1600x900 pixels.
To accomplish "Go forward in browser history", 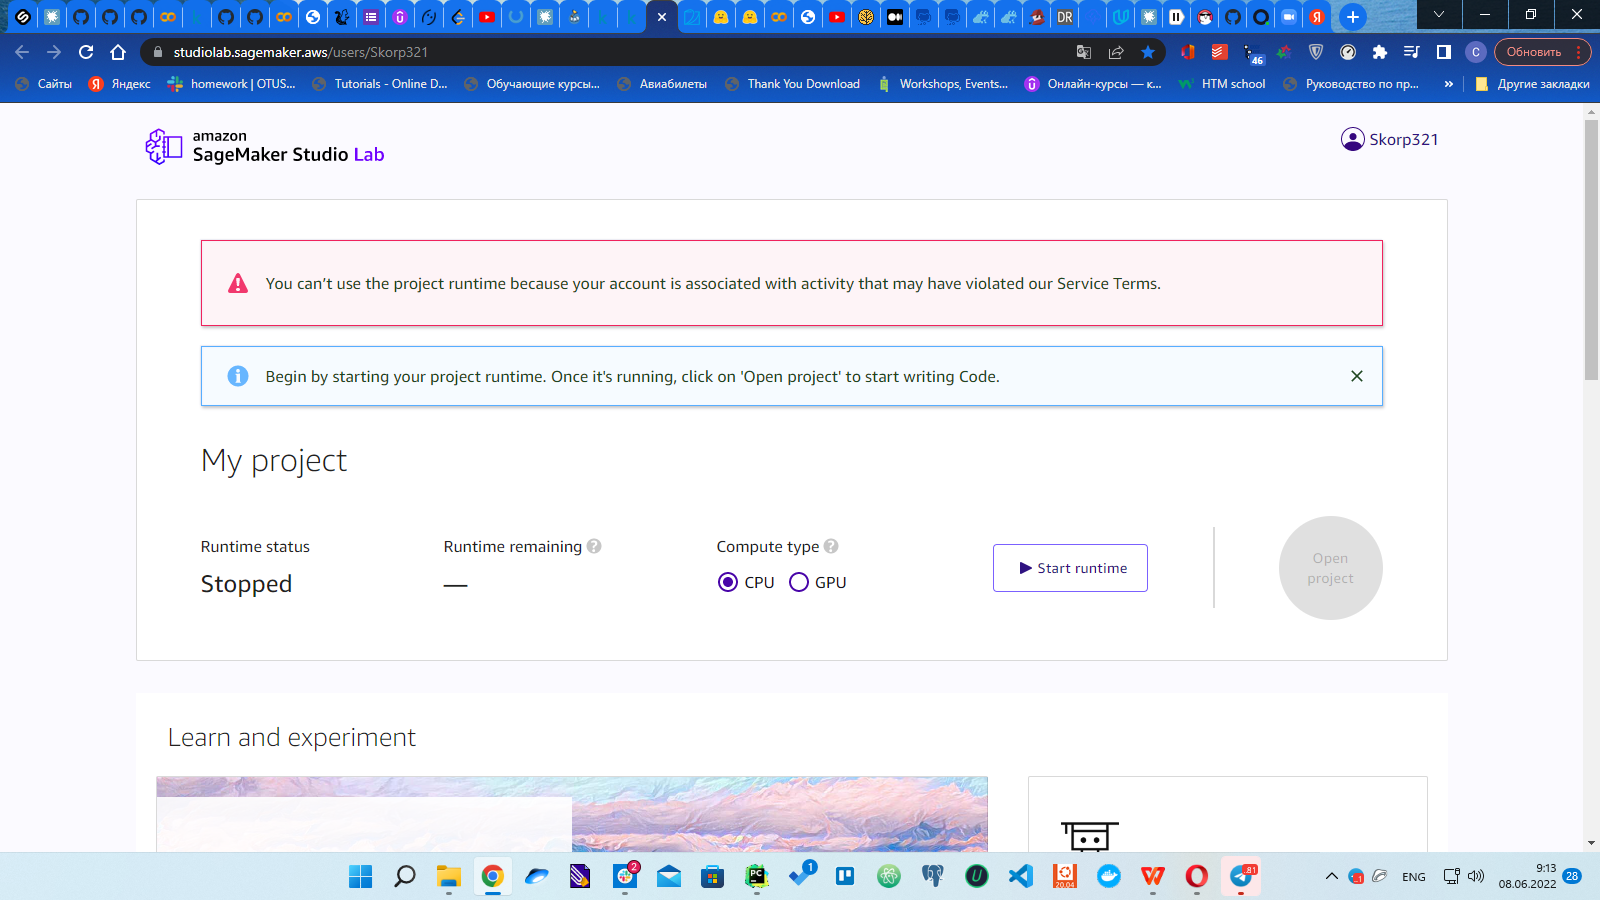I will [54, 52].
